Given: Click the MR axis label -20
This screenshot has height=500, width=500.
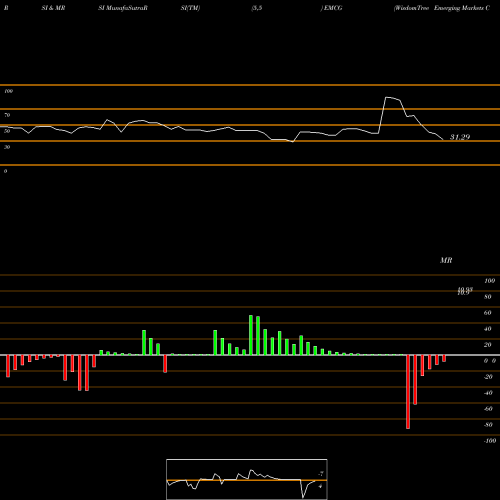Looking at the screenshot, I should coord(488,377).
